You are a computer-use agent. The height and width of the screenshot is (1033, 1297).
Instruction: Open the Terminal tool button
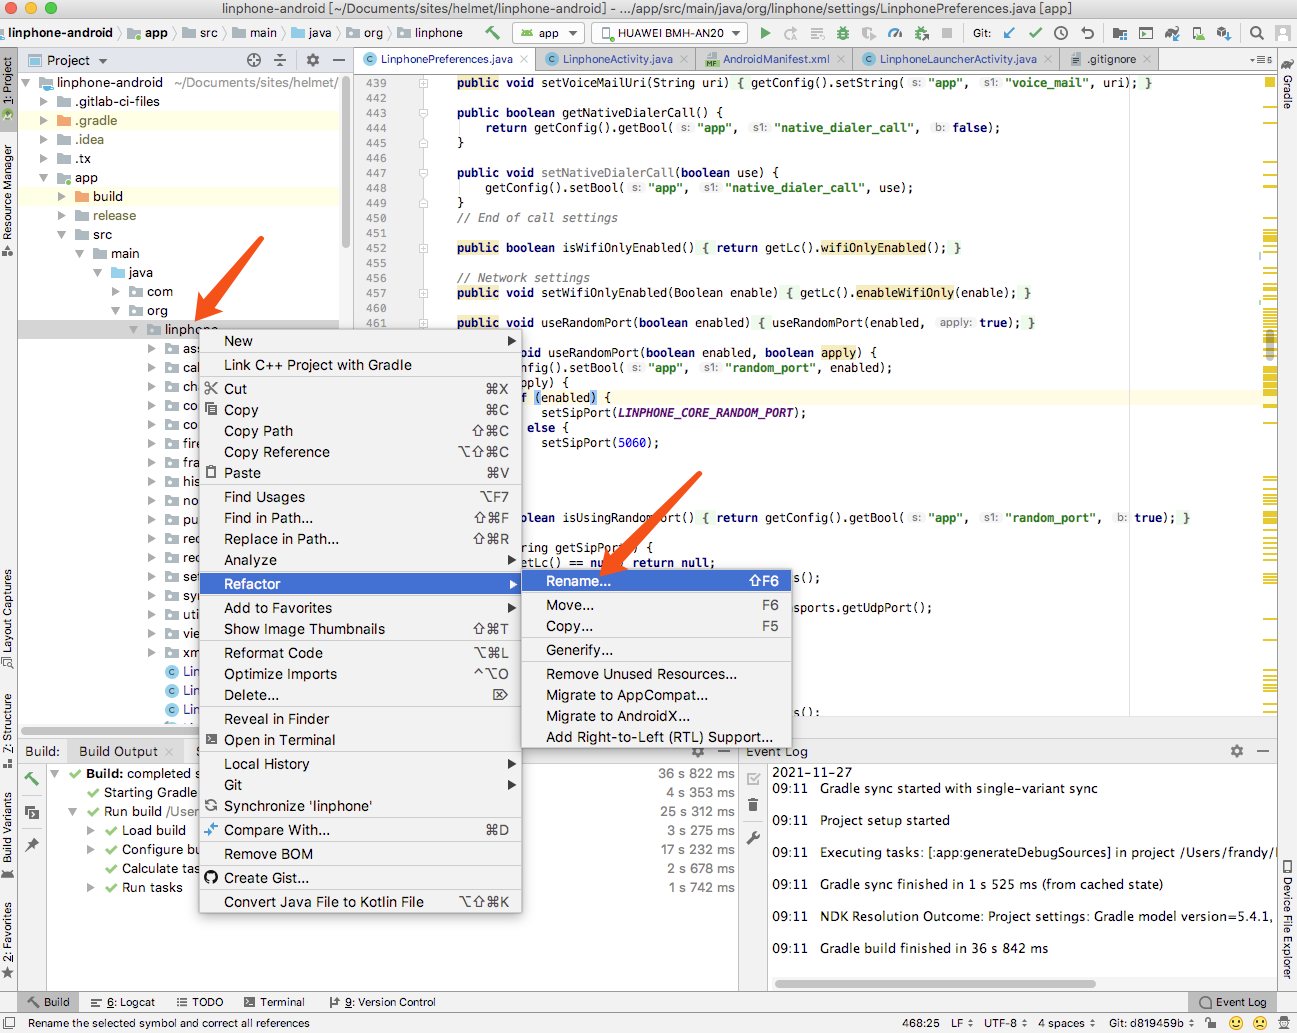[274, 1002]
